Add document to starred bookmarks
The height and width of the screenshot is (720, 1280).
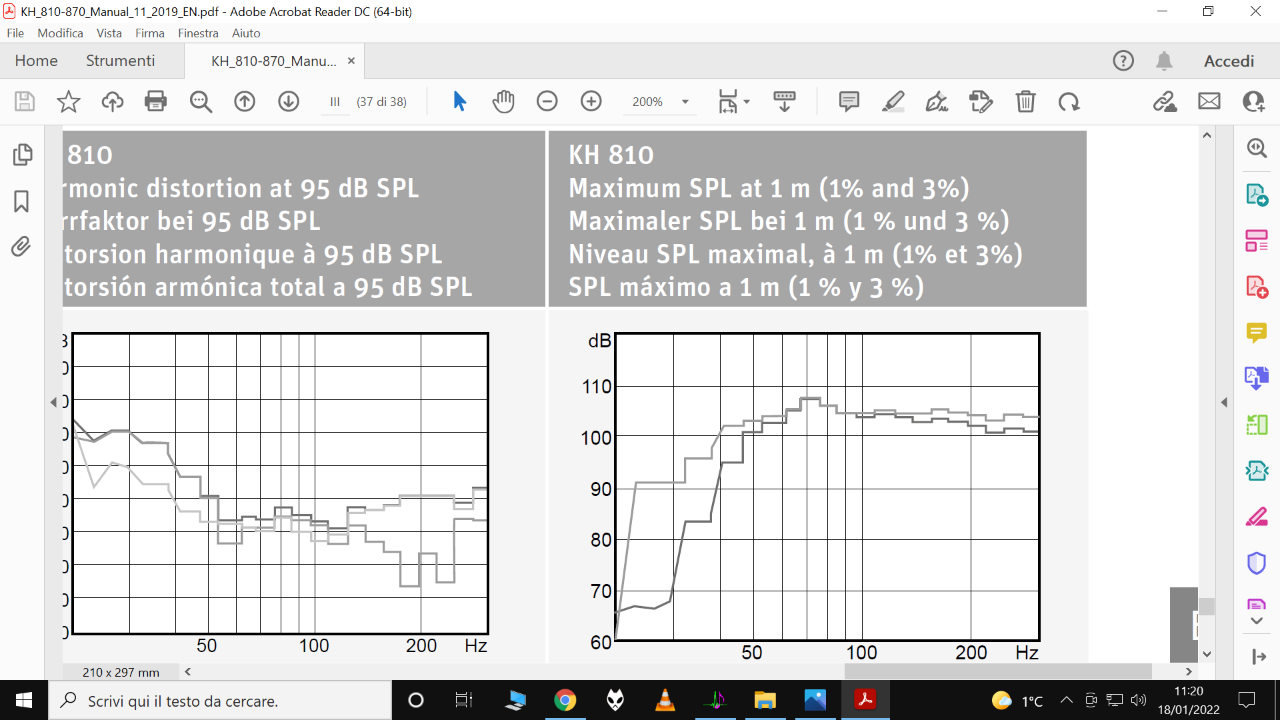68,101
